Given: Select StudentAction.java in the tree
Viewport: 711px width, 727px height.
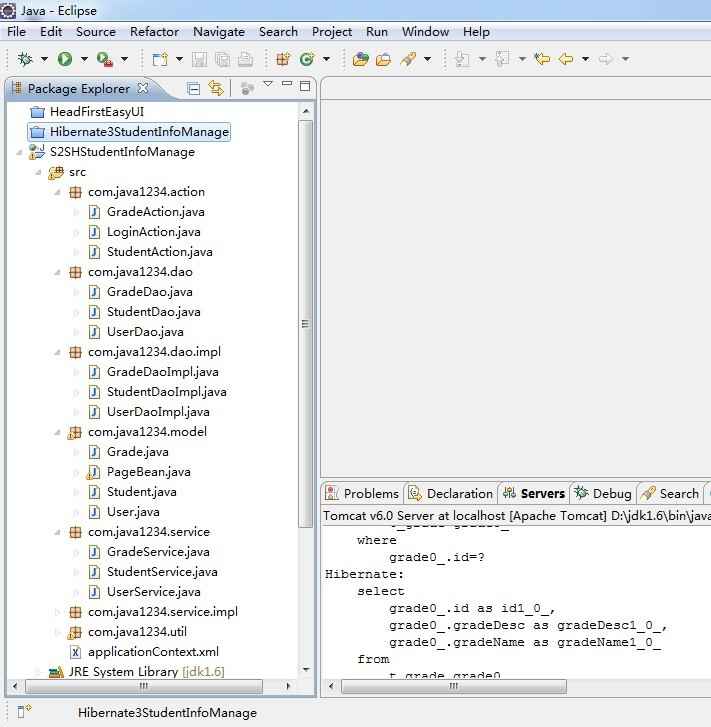Looking at the screenshot, I should click(159, 252).
